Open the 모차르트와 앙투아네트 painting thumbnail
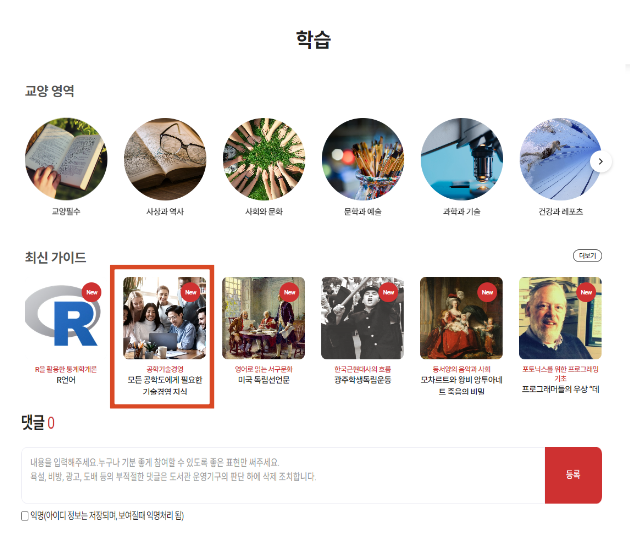This screenshot has width=630, height=550. 461,318
